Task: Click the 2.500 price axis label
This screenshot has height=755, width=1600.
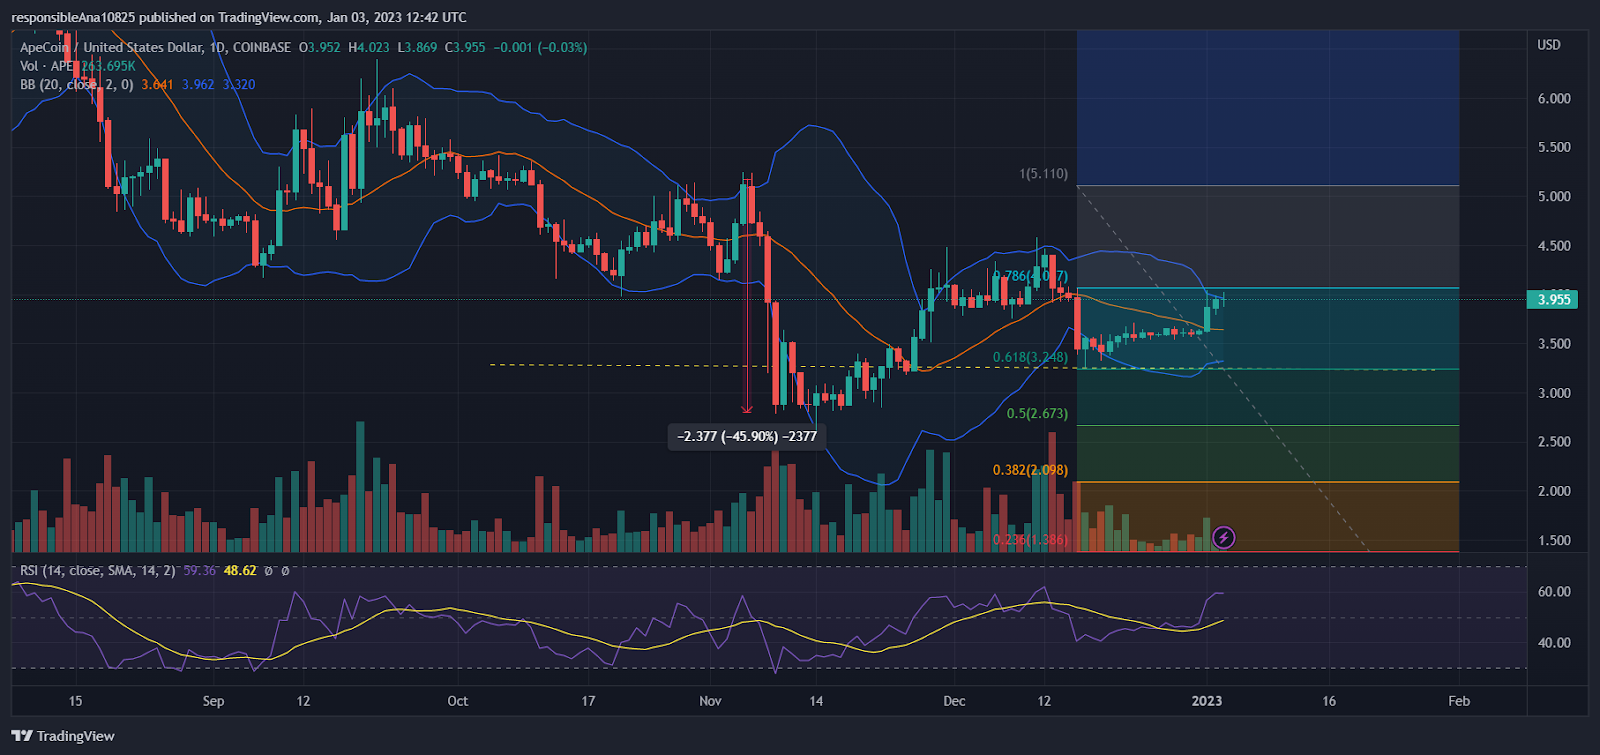Action: (1554, 442)
